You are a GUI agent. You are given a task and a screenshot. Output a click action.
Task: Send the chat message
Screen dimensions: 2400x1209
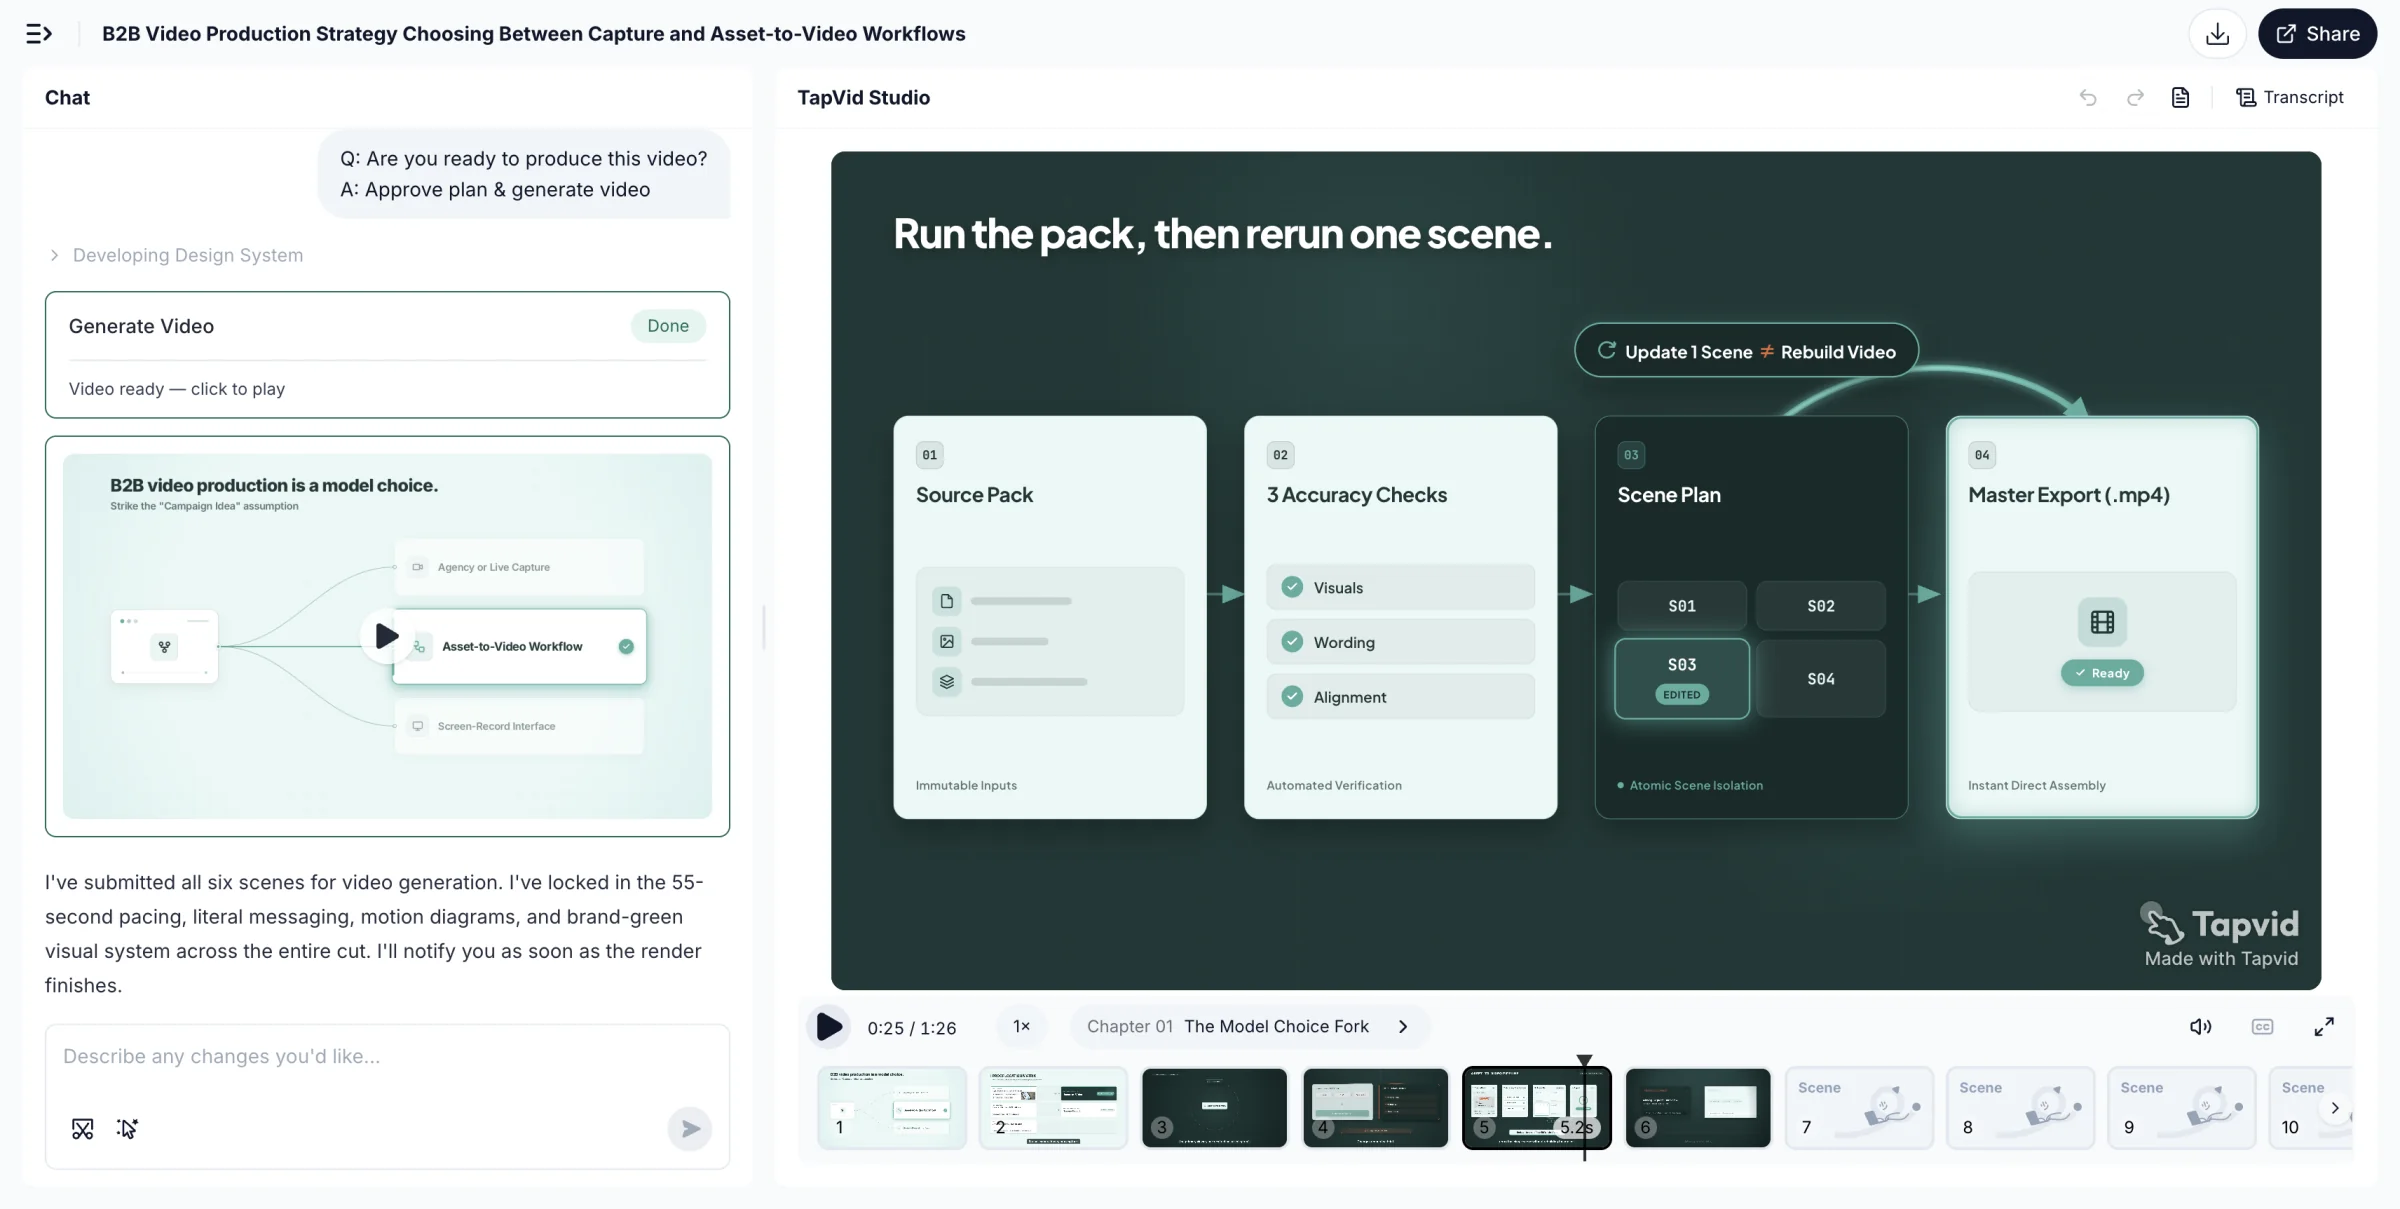[690, 1129]
